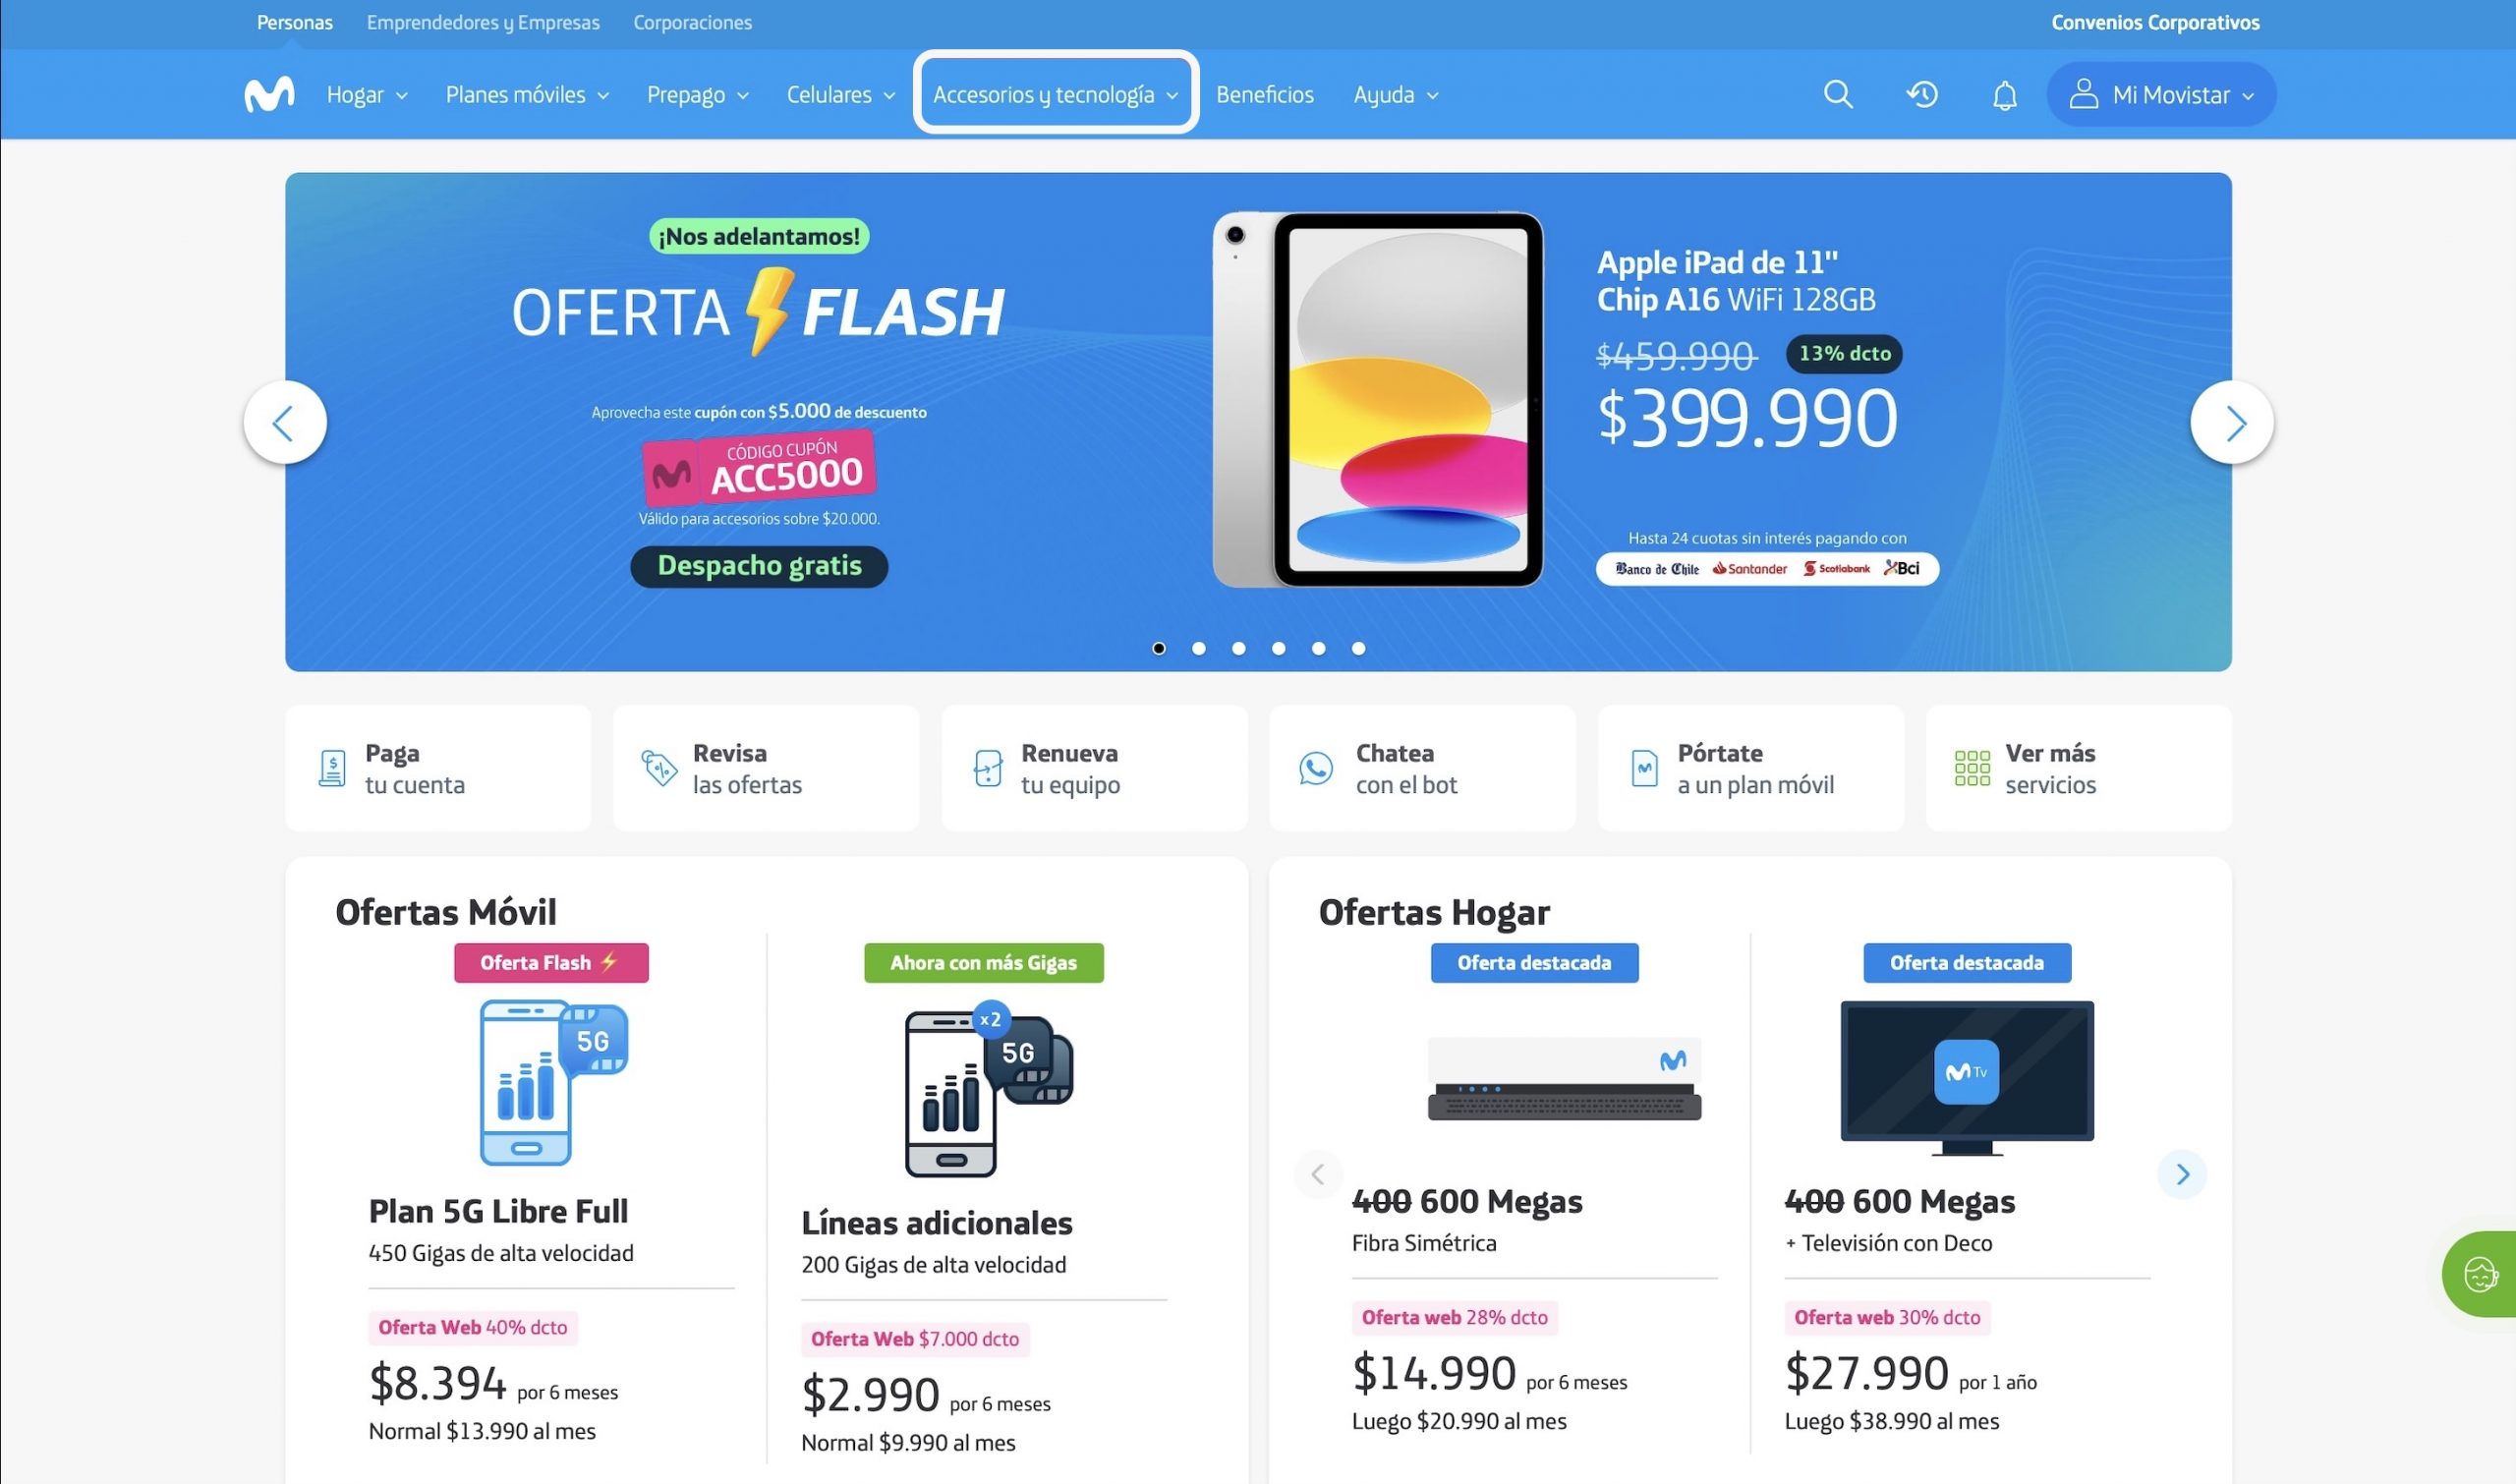Click the green chat assistant icon
The image size is (2516, 1484).
coord(2481,1274)
